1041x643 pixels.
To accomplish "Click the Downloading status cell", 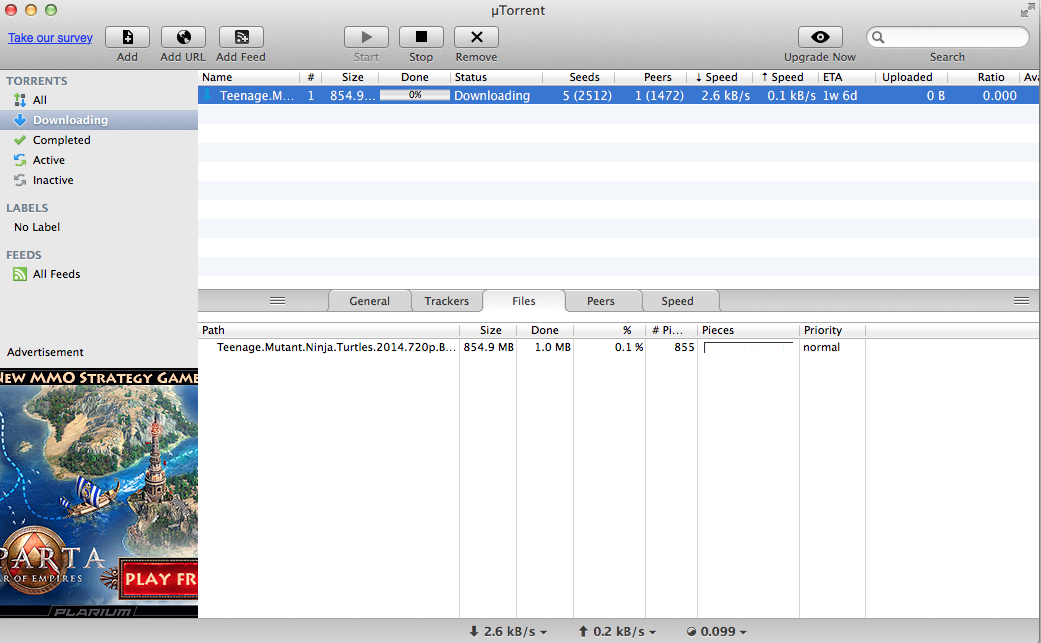I will click(x=492, y=96).
